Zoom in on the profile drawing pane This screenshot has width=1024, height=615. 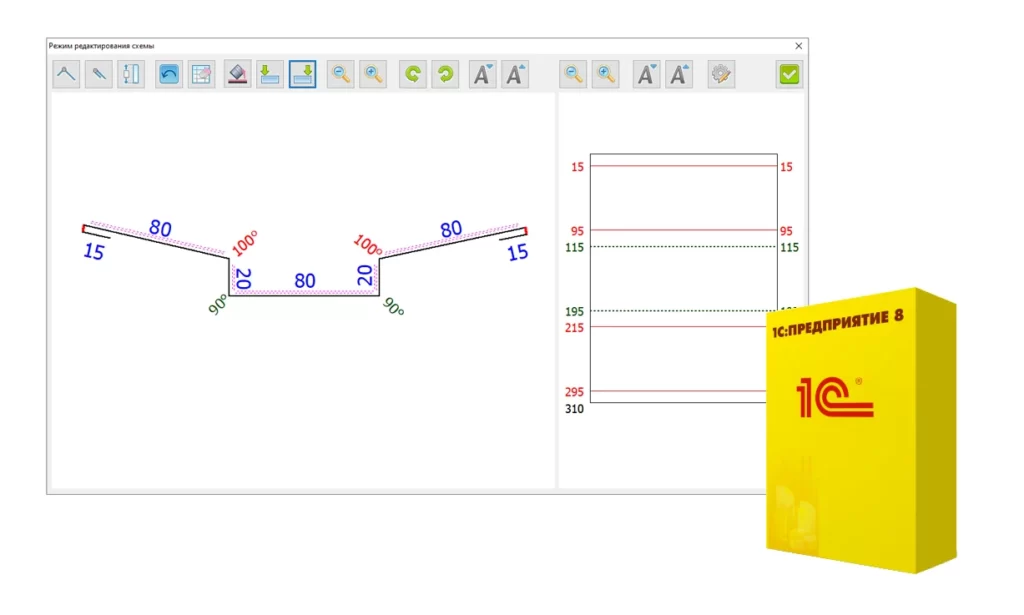[x=373, y=74]
